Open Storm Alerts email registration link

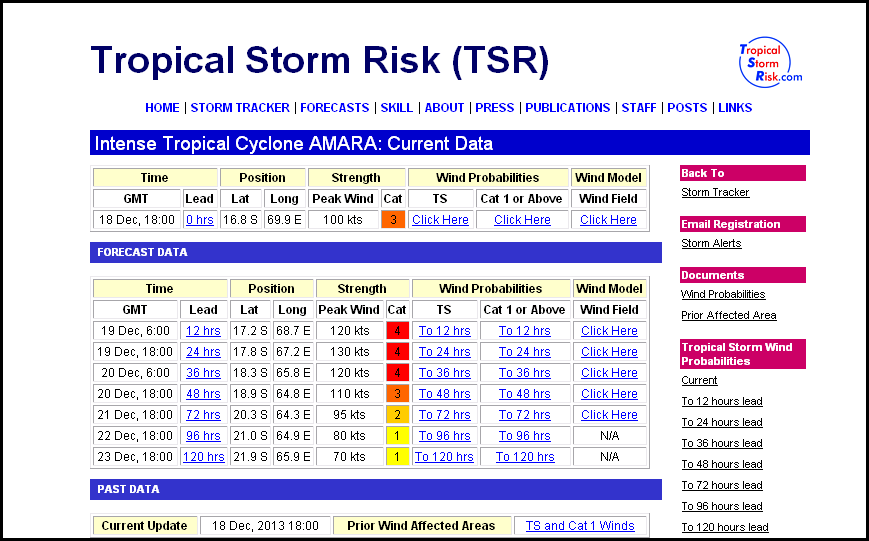[x=711, y=243]
